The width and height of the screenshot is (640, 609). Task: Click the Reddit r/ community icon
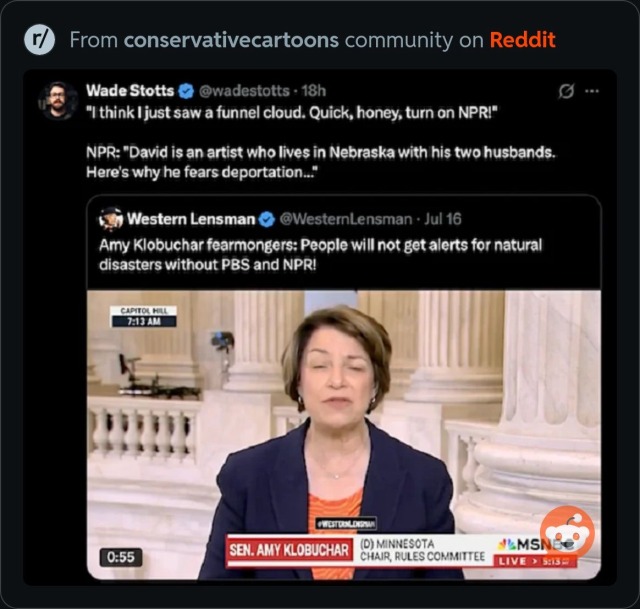(39, 40)
